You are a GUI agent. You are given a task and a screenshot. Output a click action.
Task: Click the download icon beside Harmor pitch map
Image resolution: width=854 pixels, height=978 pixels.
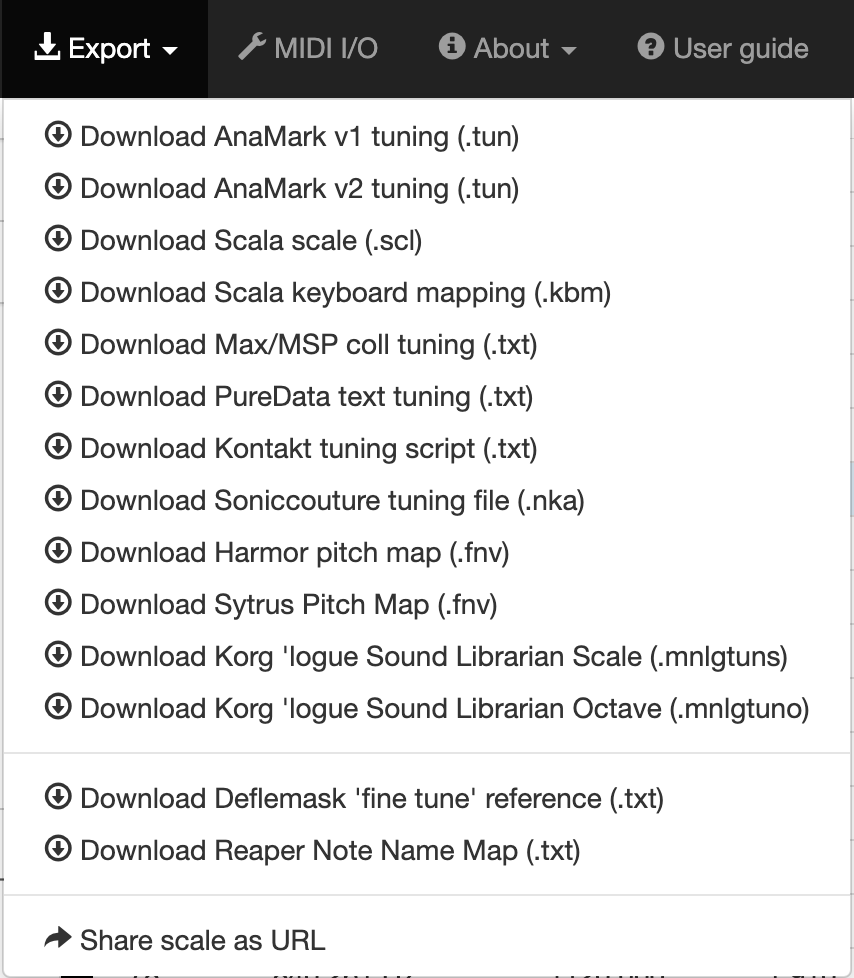(58, 551)
